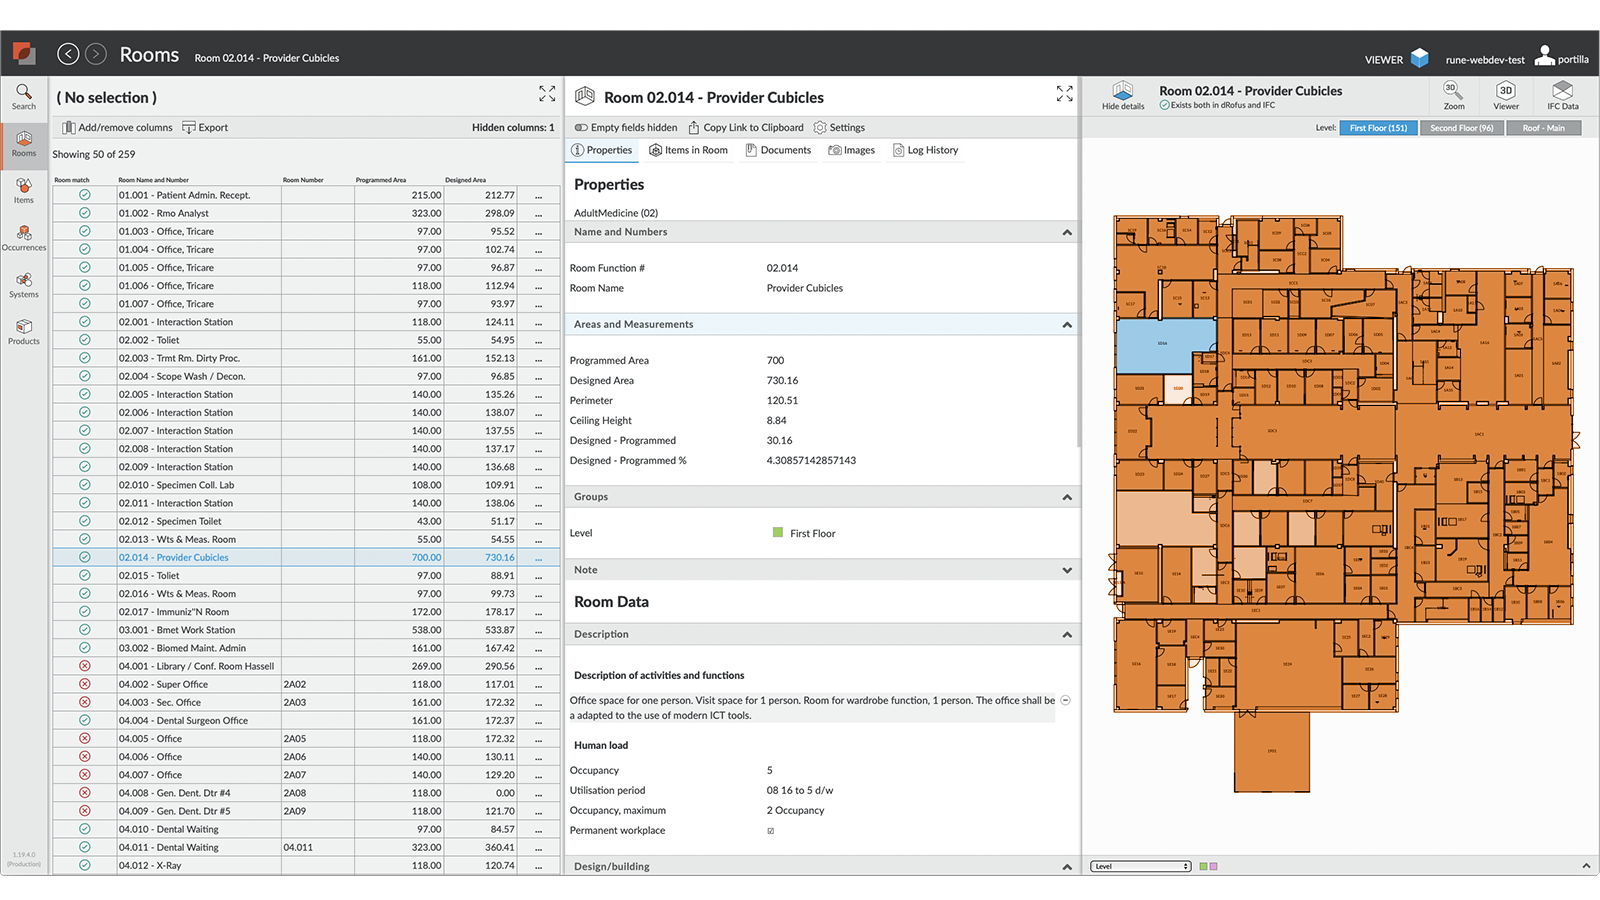Screen dimensions: 1600x900
Task: Click Copy Link to Clipboard
Action: point(746,127)
